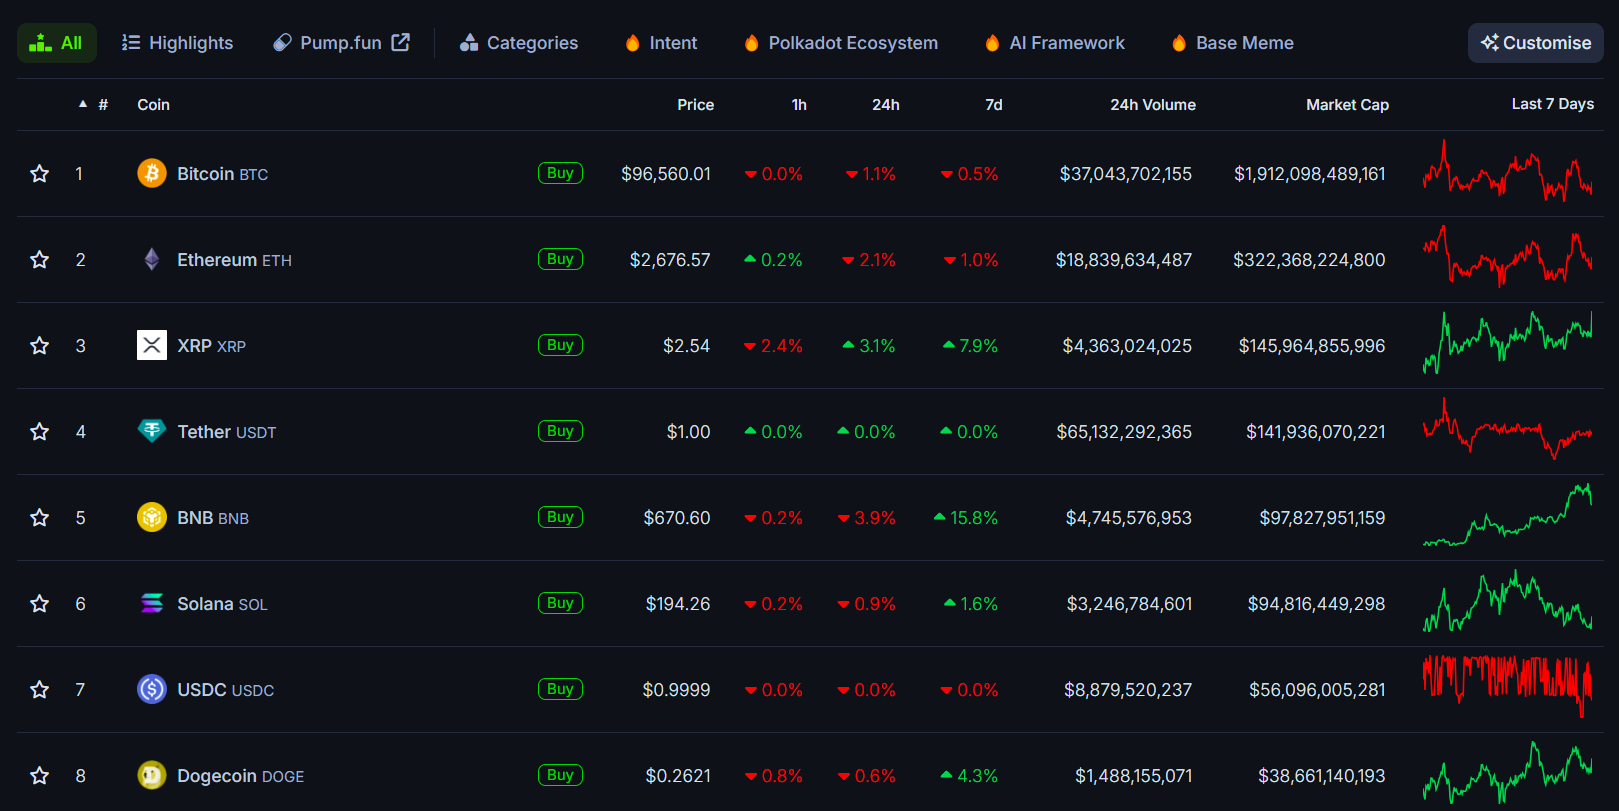View Ethereum 7-day sparkline chart

click(1508, 256)
